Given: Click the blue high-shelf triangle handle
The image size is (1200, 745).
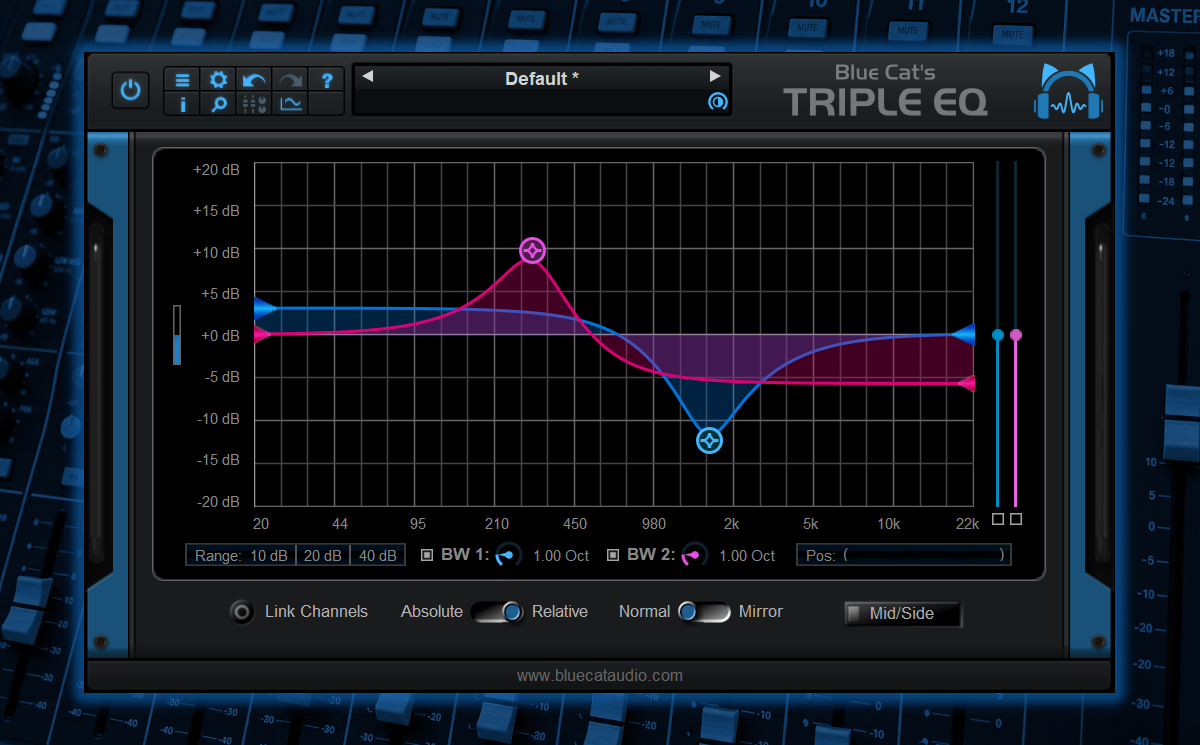Looking at the screenshot, I should coord(964,335).
